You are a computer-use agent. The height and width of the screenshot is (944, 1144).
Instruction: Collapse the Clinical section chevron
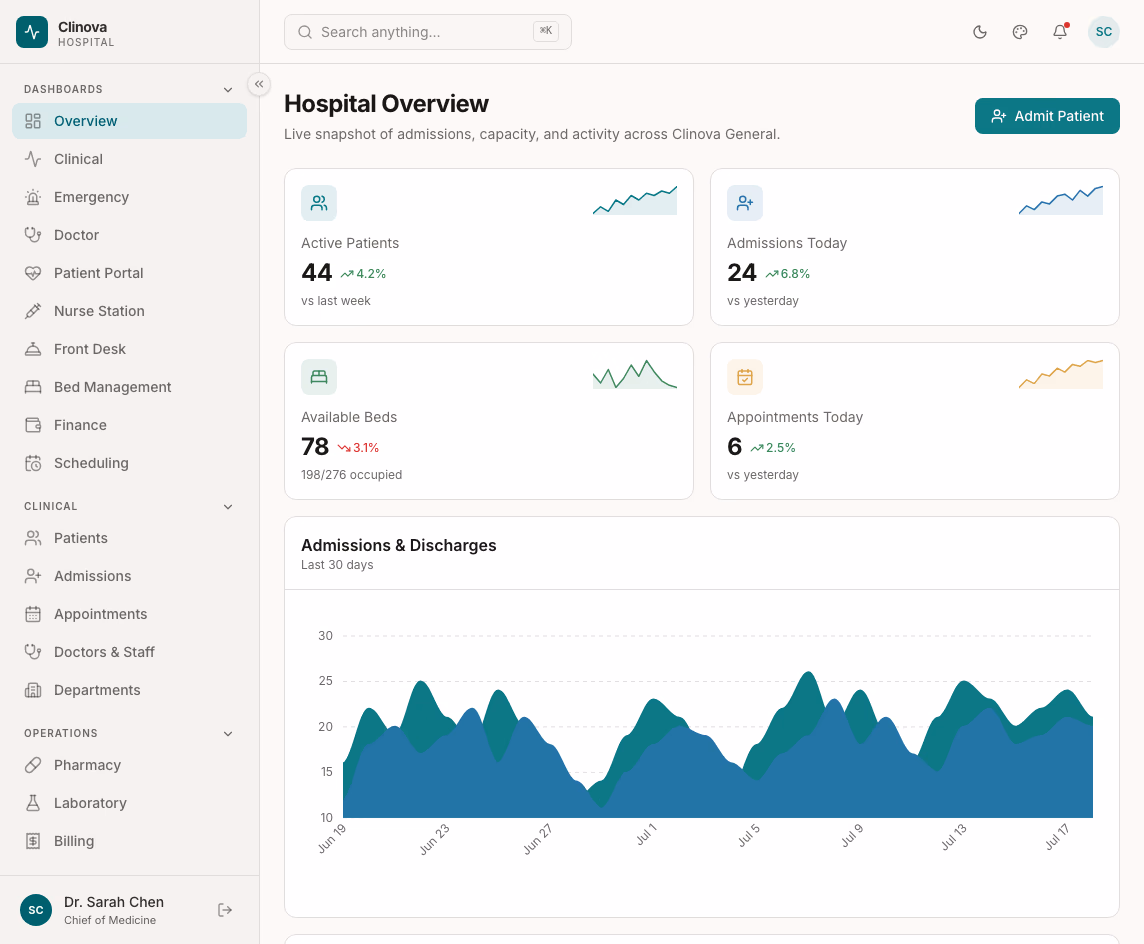228,507
